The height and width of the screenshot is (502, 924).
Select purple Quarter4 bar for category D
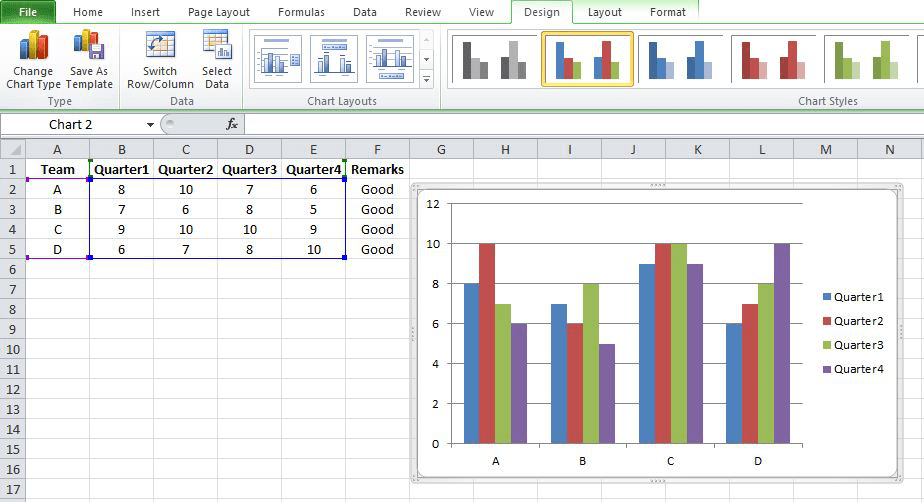(x=781, y=344)
